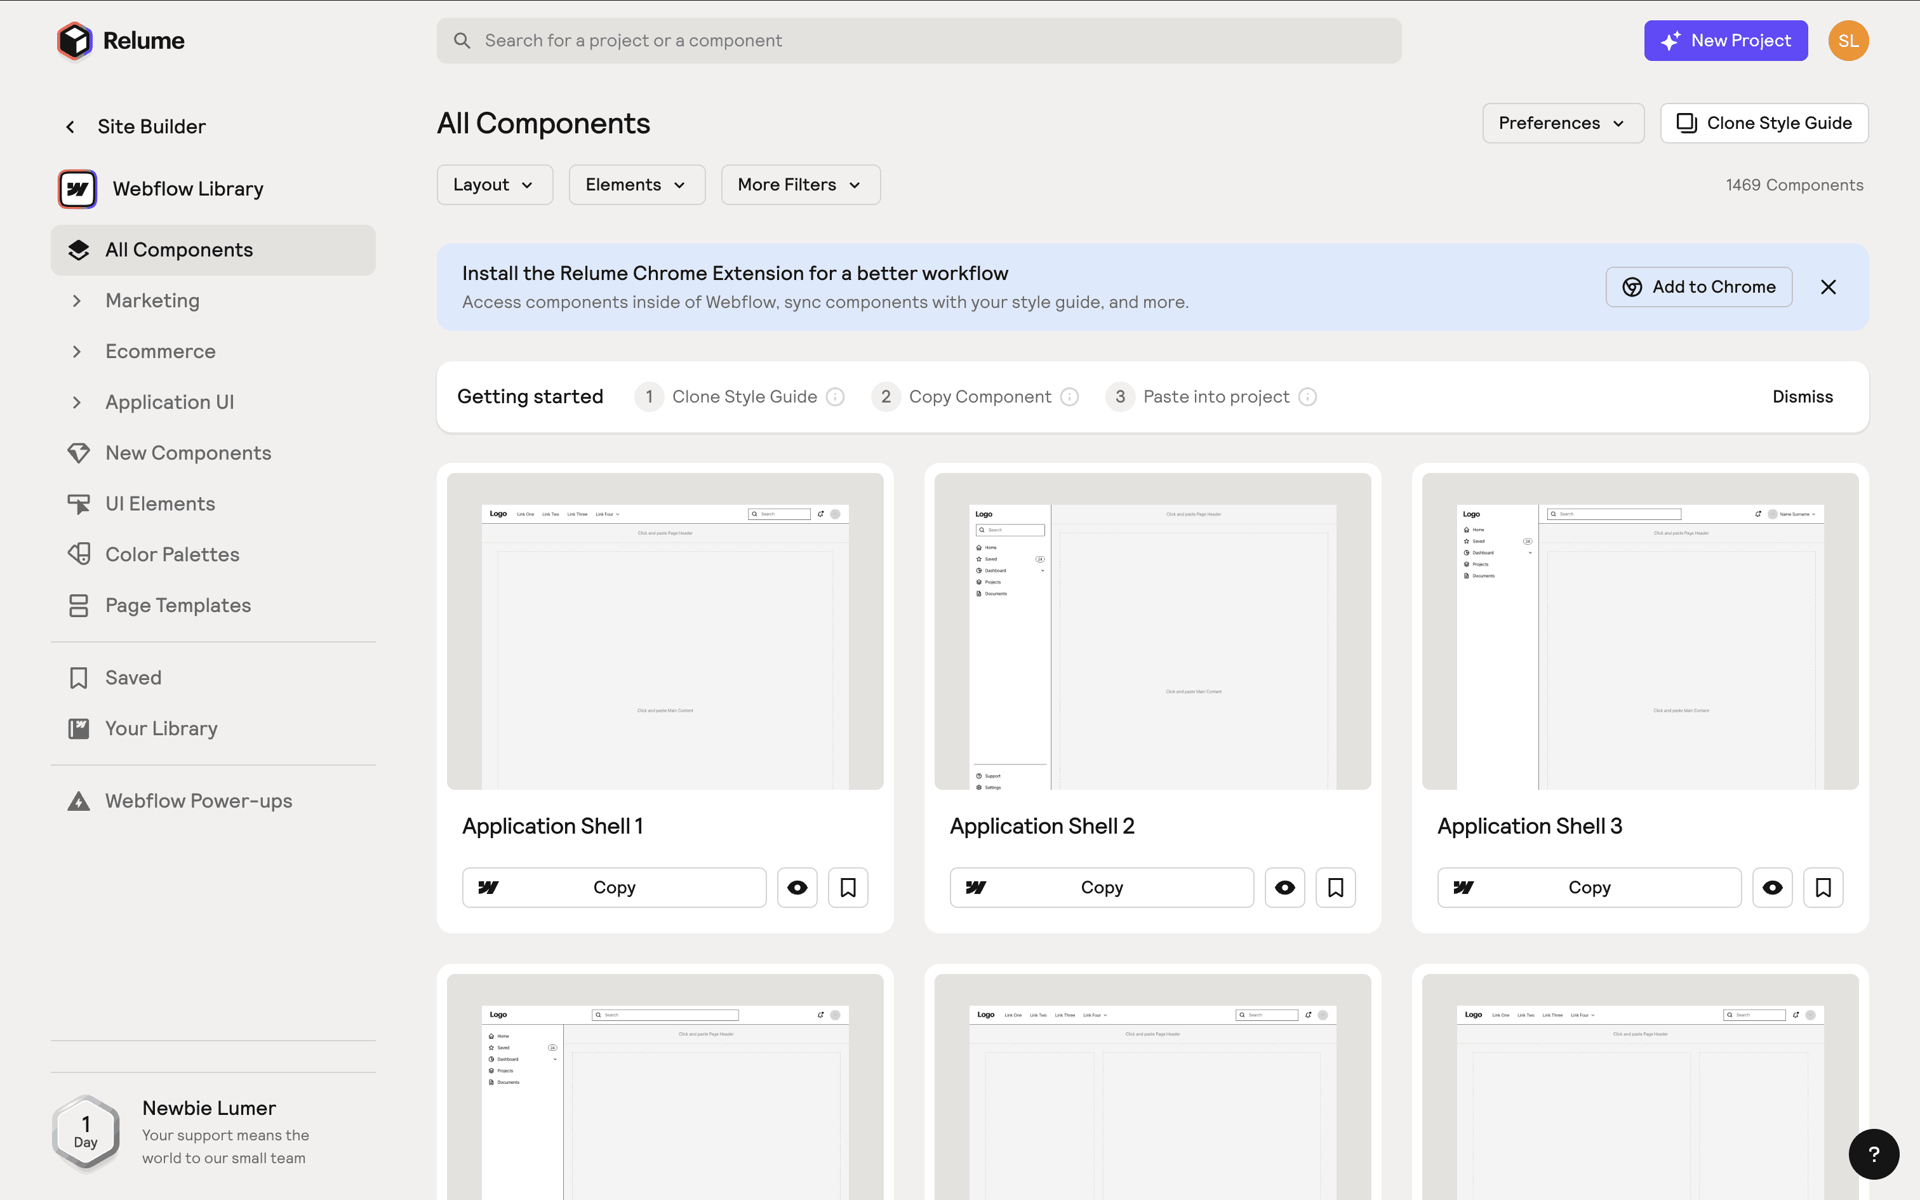The width and height of the screenshot is (1920, 1200).
Task: Click the Application Shell 3 title
Action: 1530,826
